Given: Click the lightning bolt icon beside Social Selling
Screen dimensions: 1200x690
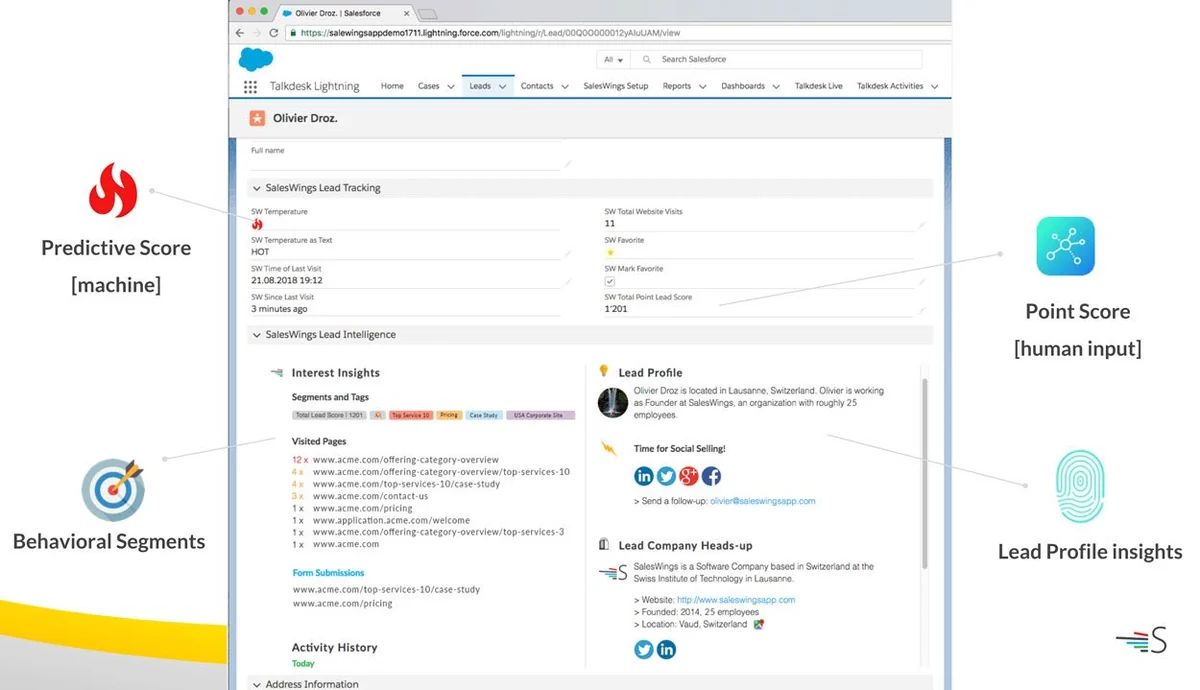Looking at the screenshot, I should pyautogui.click(x=609, y=448).
